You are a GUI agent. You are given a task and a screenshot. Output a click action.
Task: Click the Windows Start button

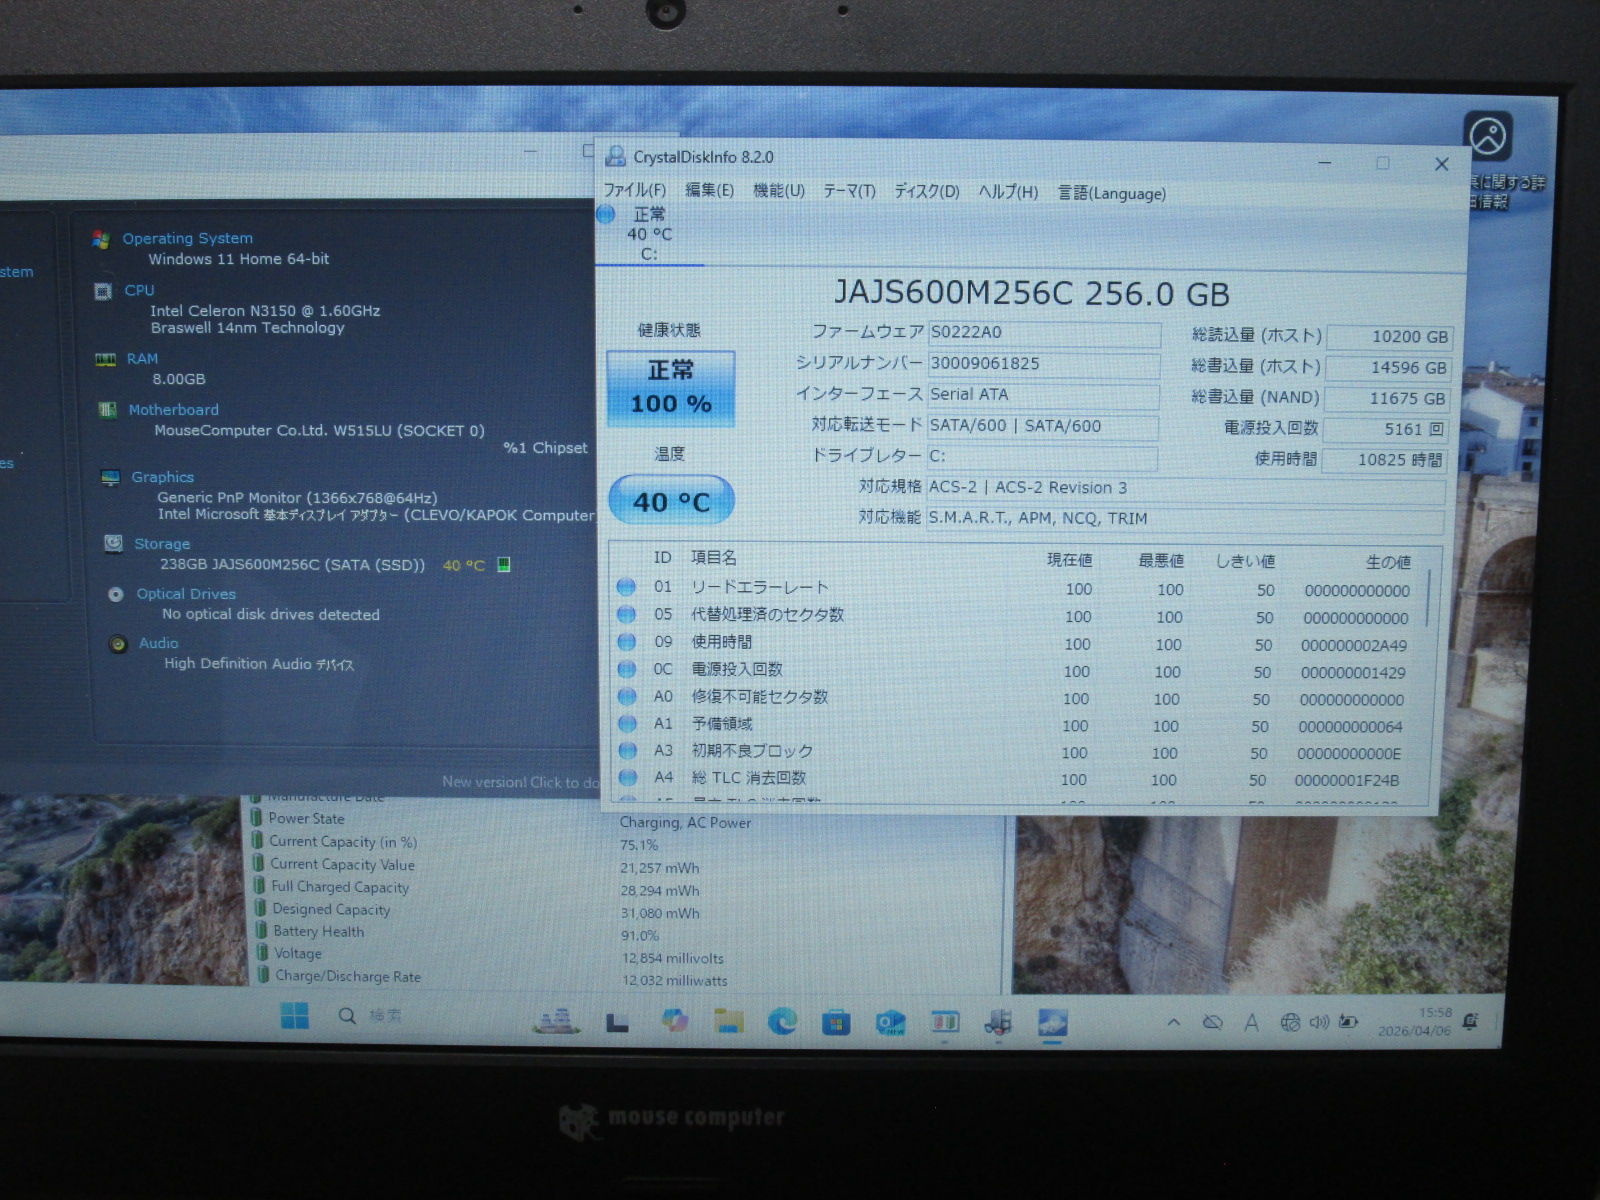(x=295, y=1017)
